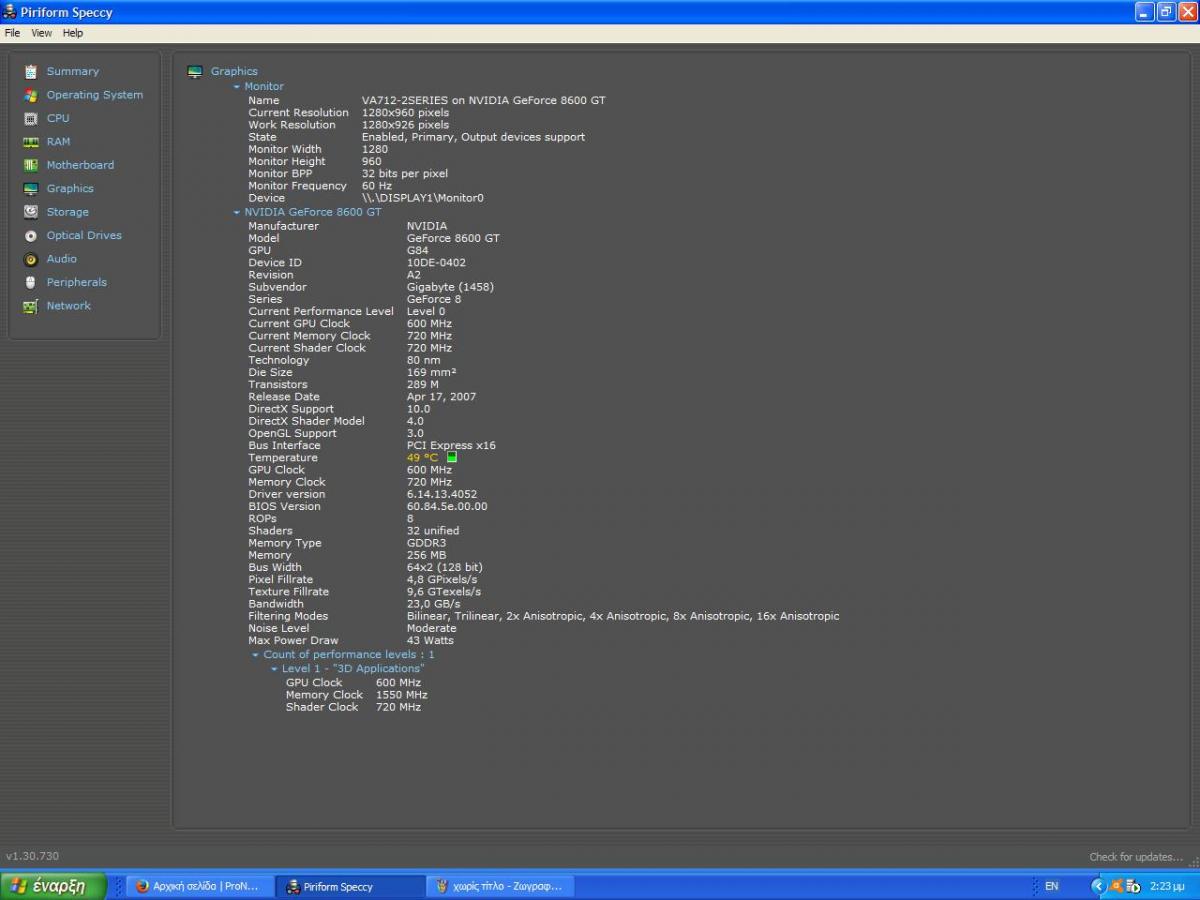
Task: Click the Subvendor Gigabyte (1458) value
Action: 450,287
